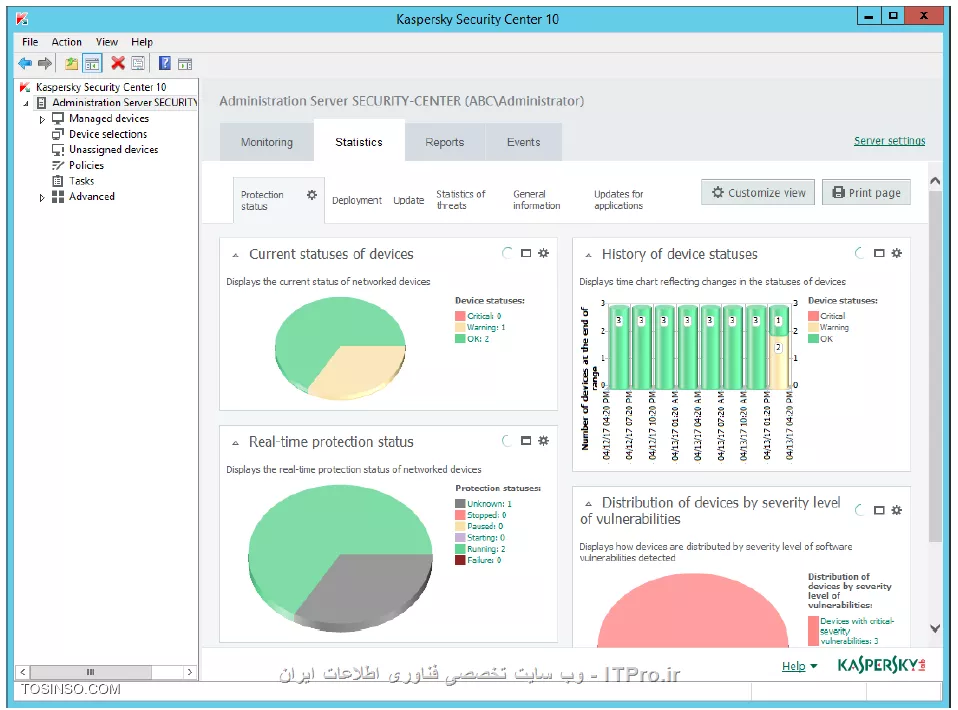The image size is (958, 710).
Task: Refresh the Current statuses of devices pane
Action: coord(507,253)
